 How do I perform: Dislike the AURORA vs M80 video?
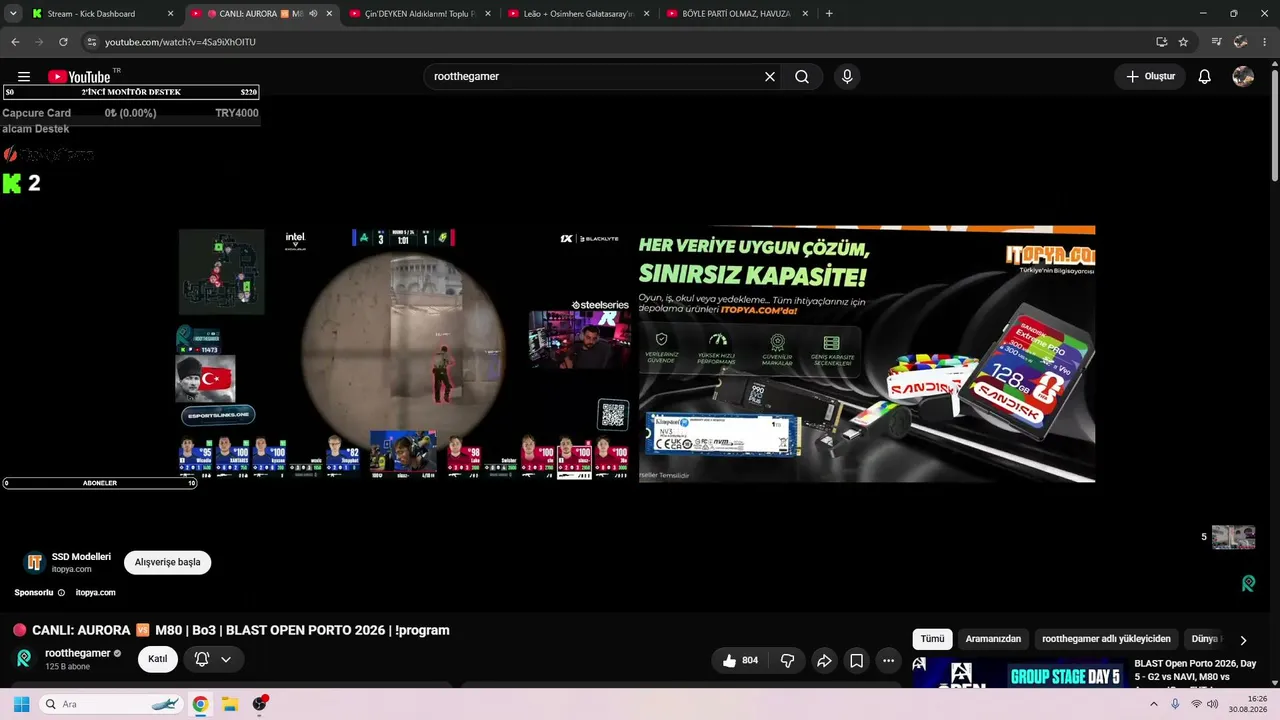pos(787,660)
